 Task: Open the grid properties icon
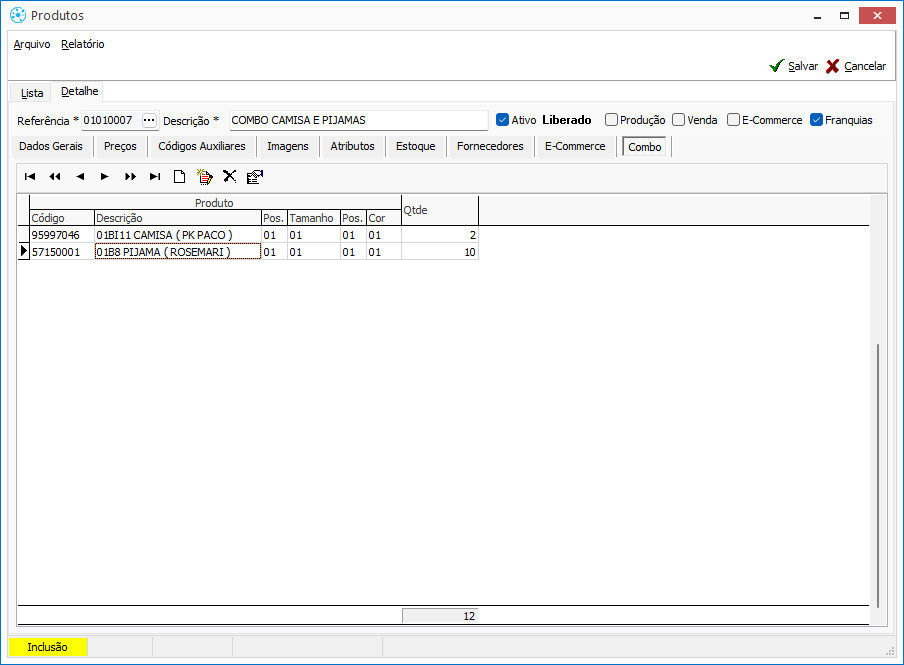coord(255,177)
